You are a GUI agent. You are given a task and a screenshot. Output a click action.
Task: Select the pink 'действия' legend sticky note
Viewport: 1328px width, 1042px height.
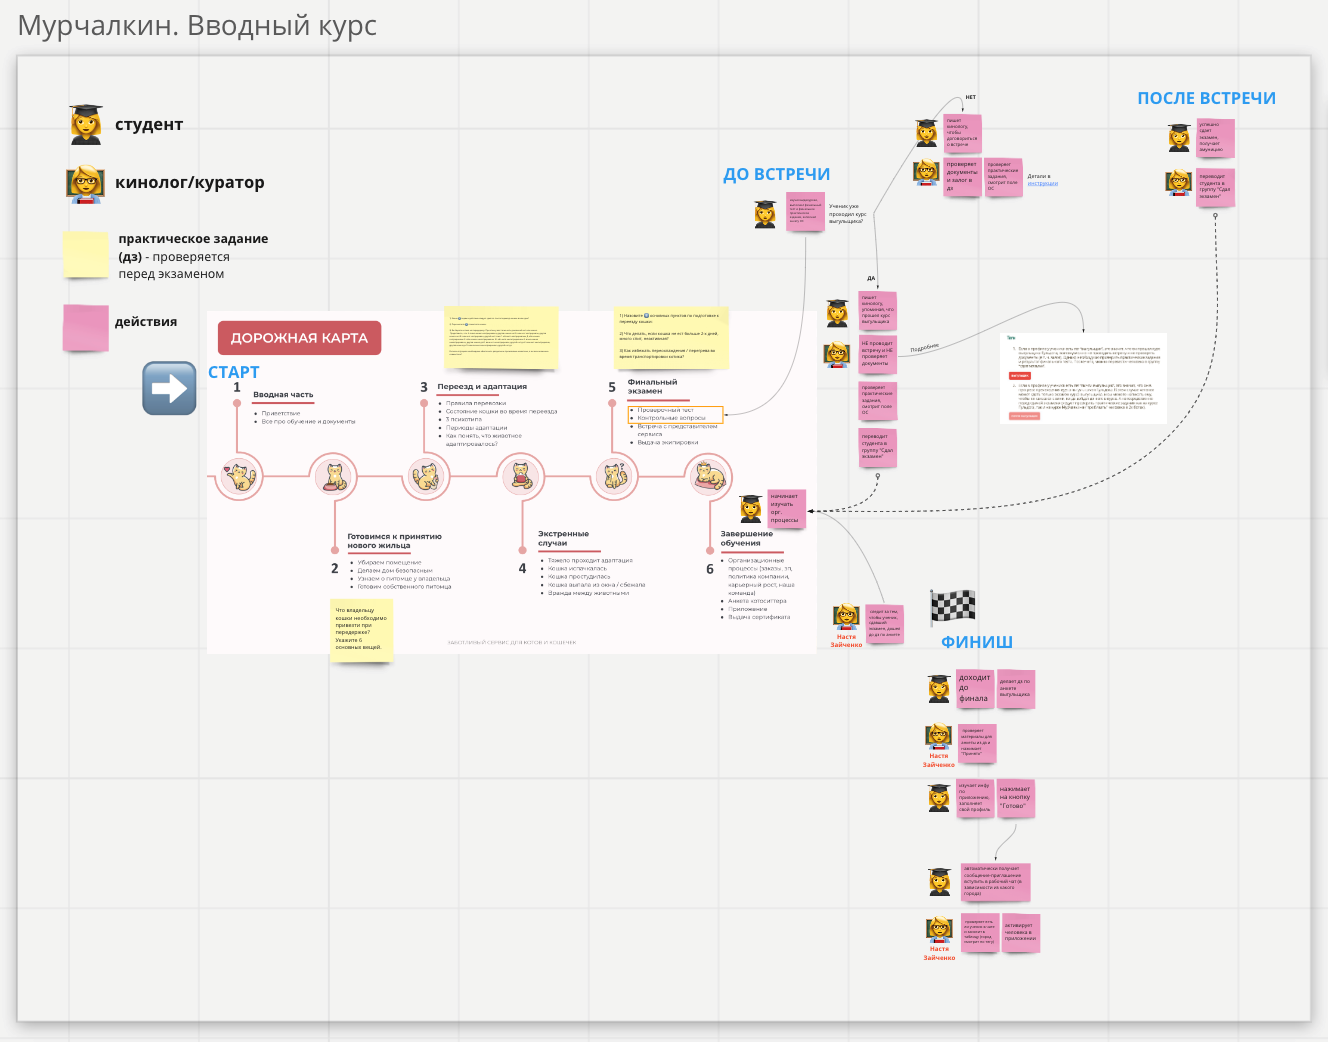[86, 327]
